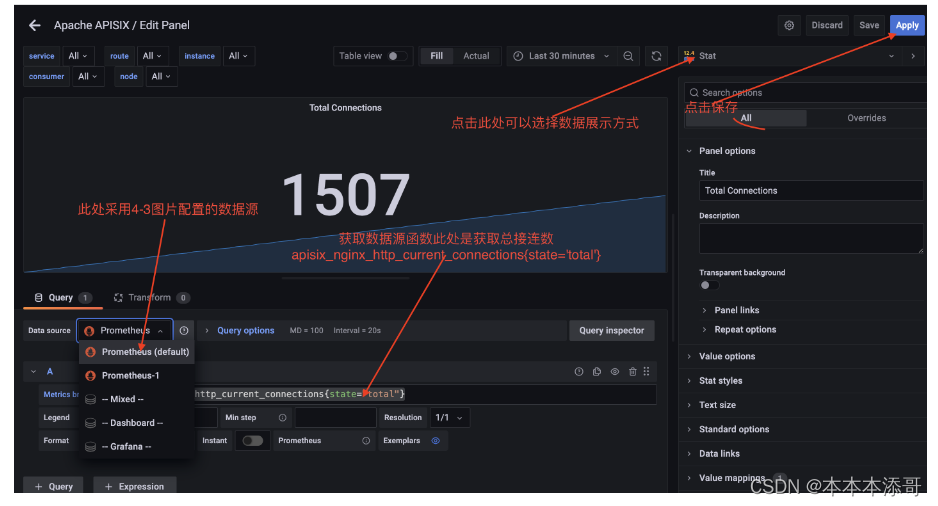Open the Query inspector
The height and width of the screenshot is (506, 938).
(611, 331)
